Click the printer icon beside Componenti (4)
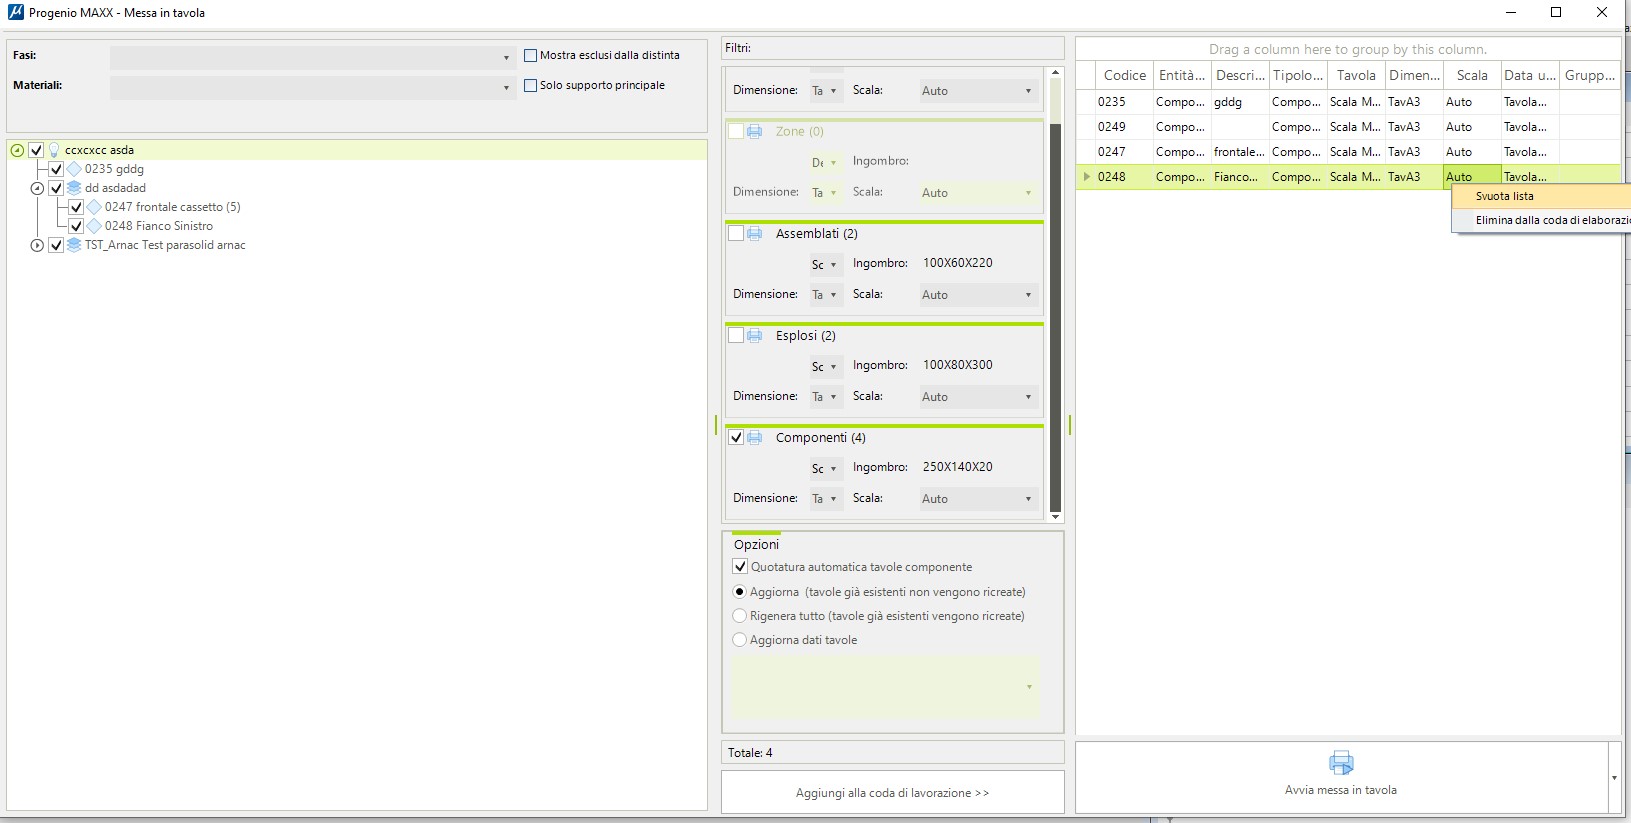The height and width of the screenshot is (823, 1631). (755, 438)
